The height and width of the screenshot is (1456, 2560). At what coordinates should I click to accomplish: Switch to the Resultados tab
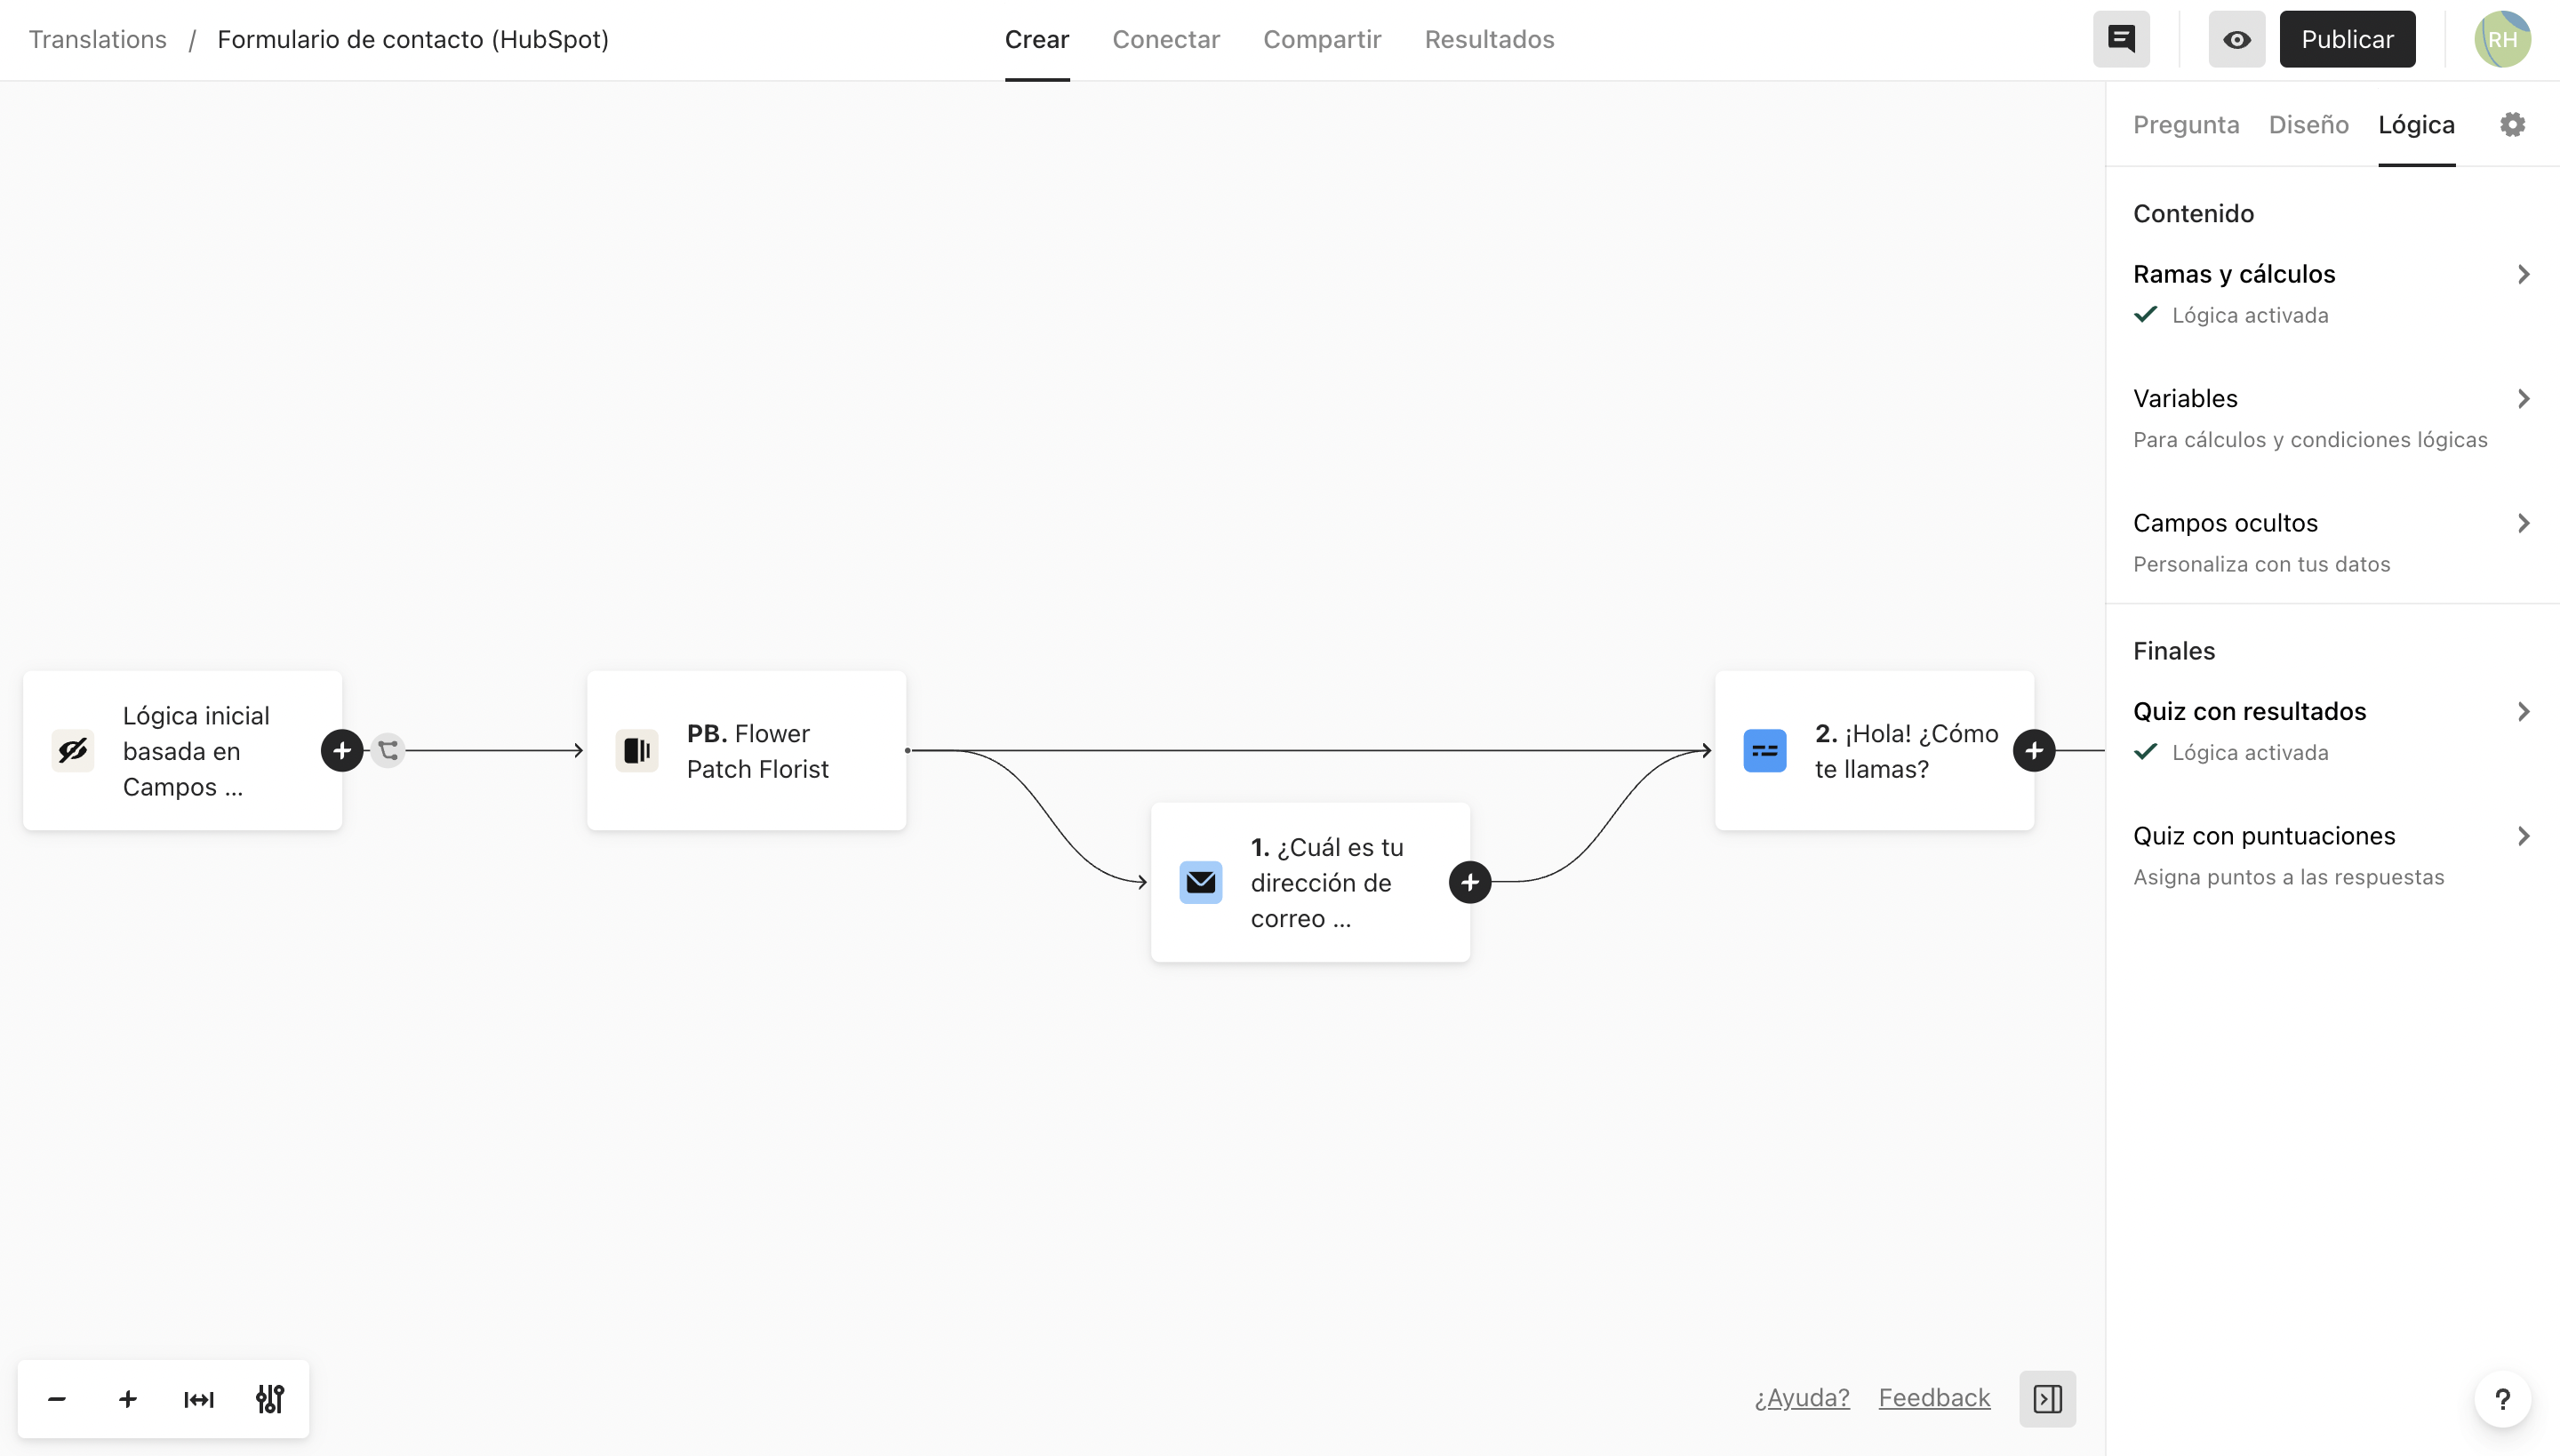(1489, 39)
